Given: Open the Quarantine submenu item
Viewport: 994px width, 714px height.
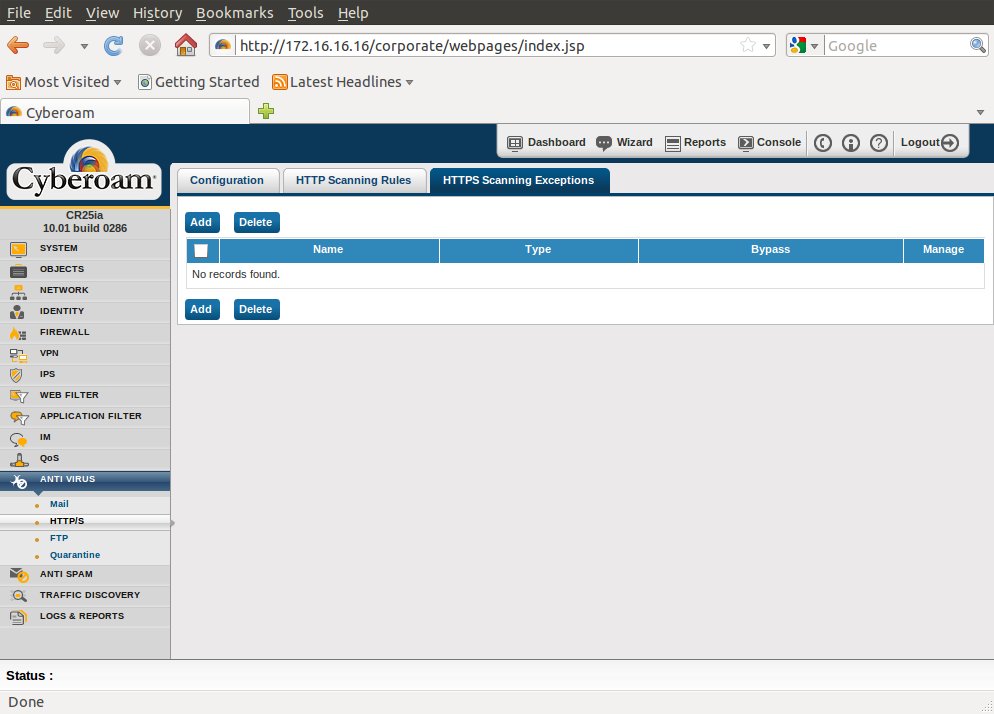Looking at the screenshot, I should point(75,555).
